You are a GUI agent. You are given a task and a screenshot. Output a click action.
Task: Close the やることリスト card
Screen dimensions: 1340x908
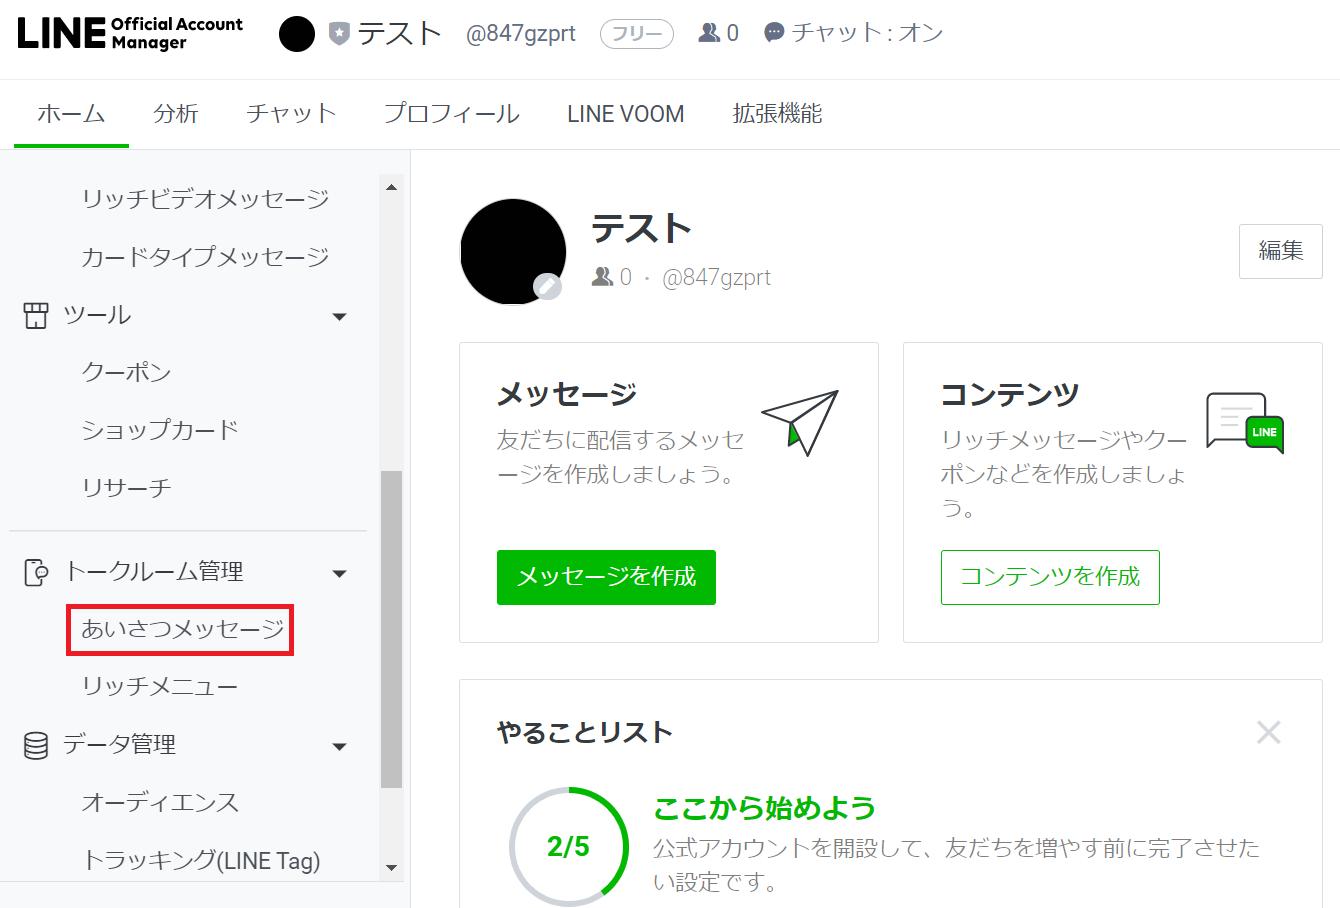[1268, 732]
